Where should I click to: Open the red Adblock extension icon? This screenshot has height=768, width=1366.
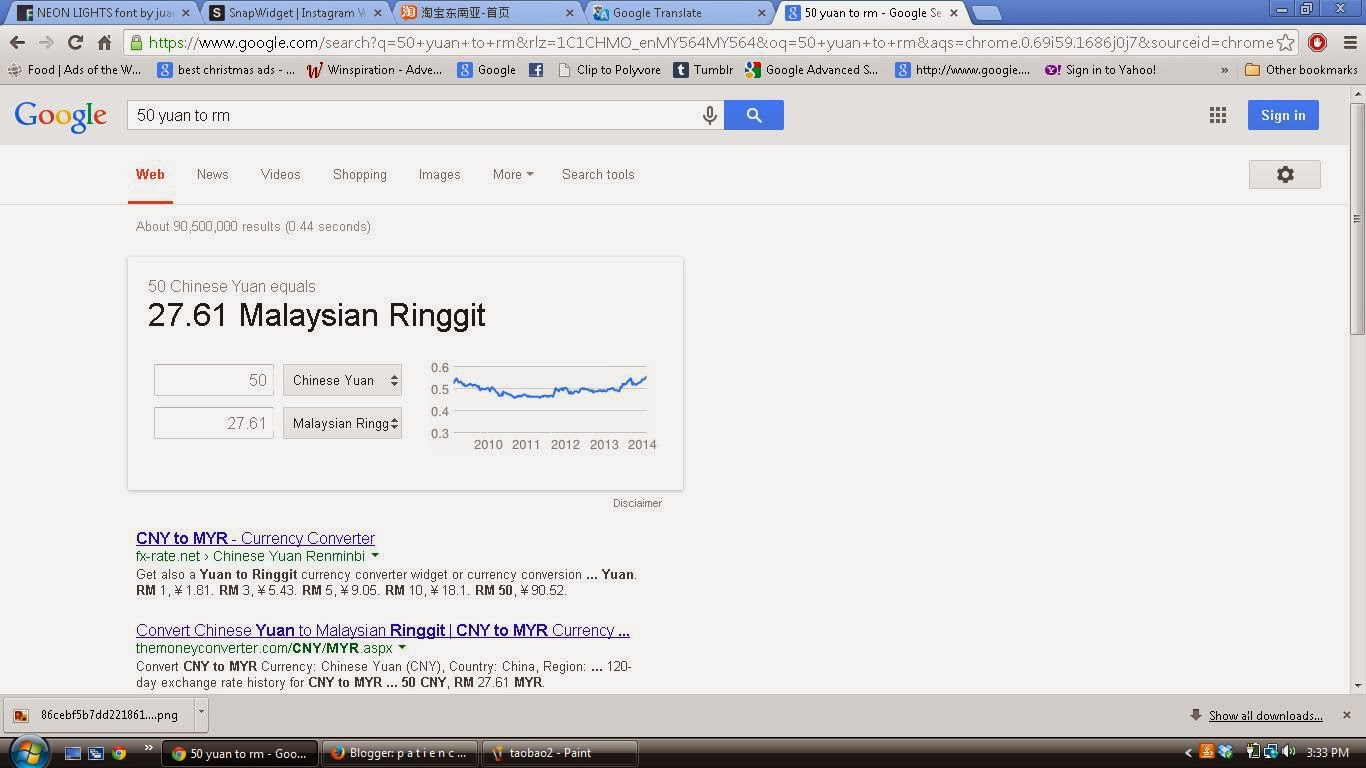pos(1317,43)
